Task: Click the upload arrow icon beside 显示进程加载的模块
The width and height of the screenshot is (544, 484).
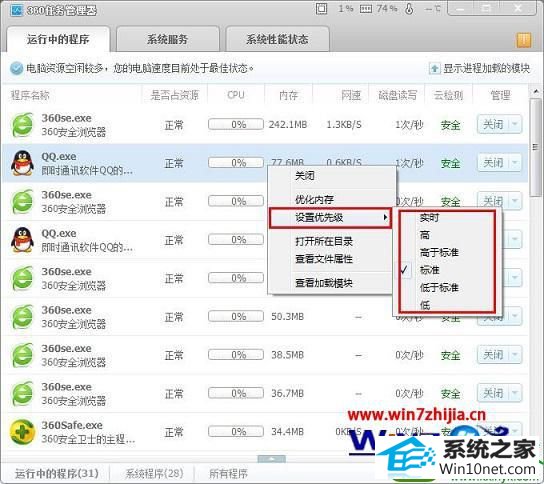Action: click(x=434, y=68)
